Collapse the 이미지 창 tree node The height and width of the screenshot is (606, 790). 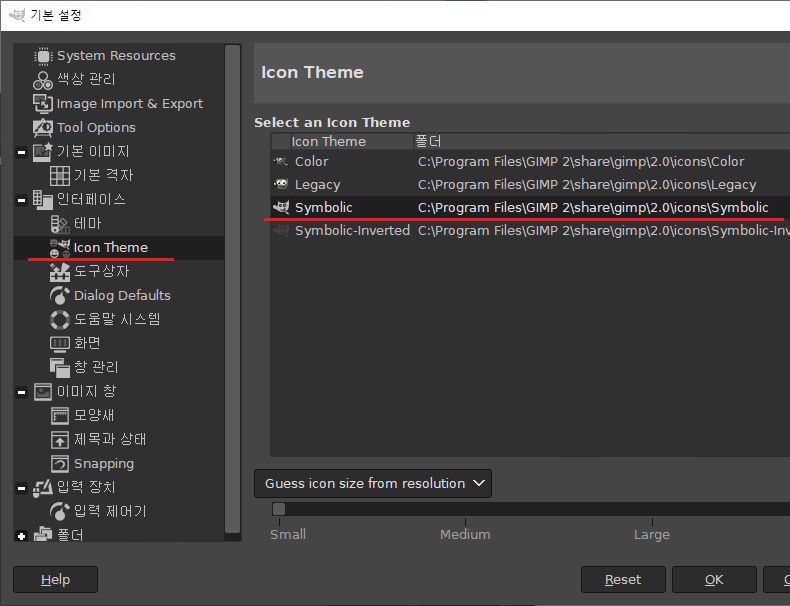pos(21,392)
